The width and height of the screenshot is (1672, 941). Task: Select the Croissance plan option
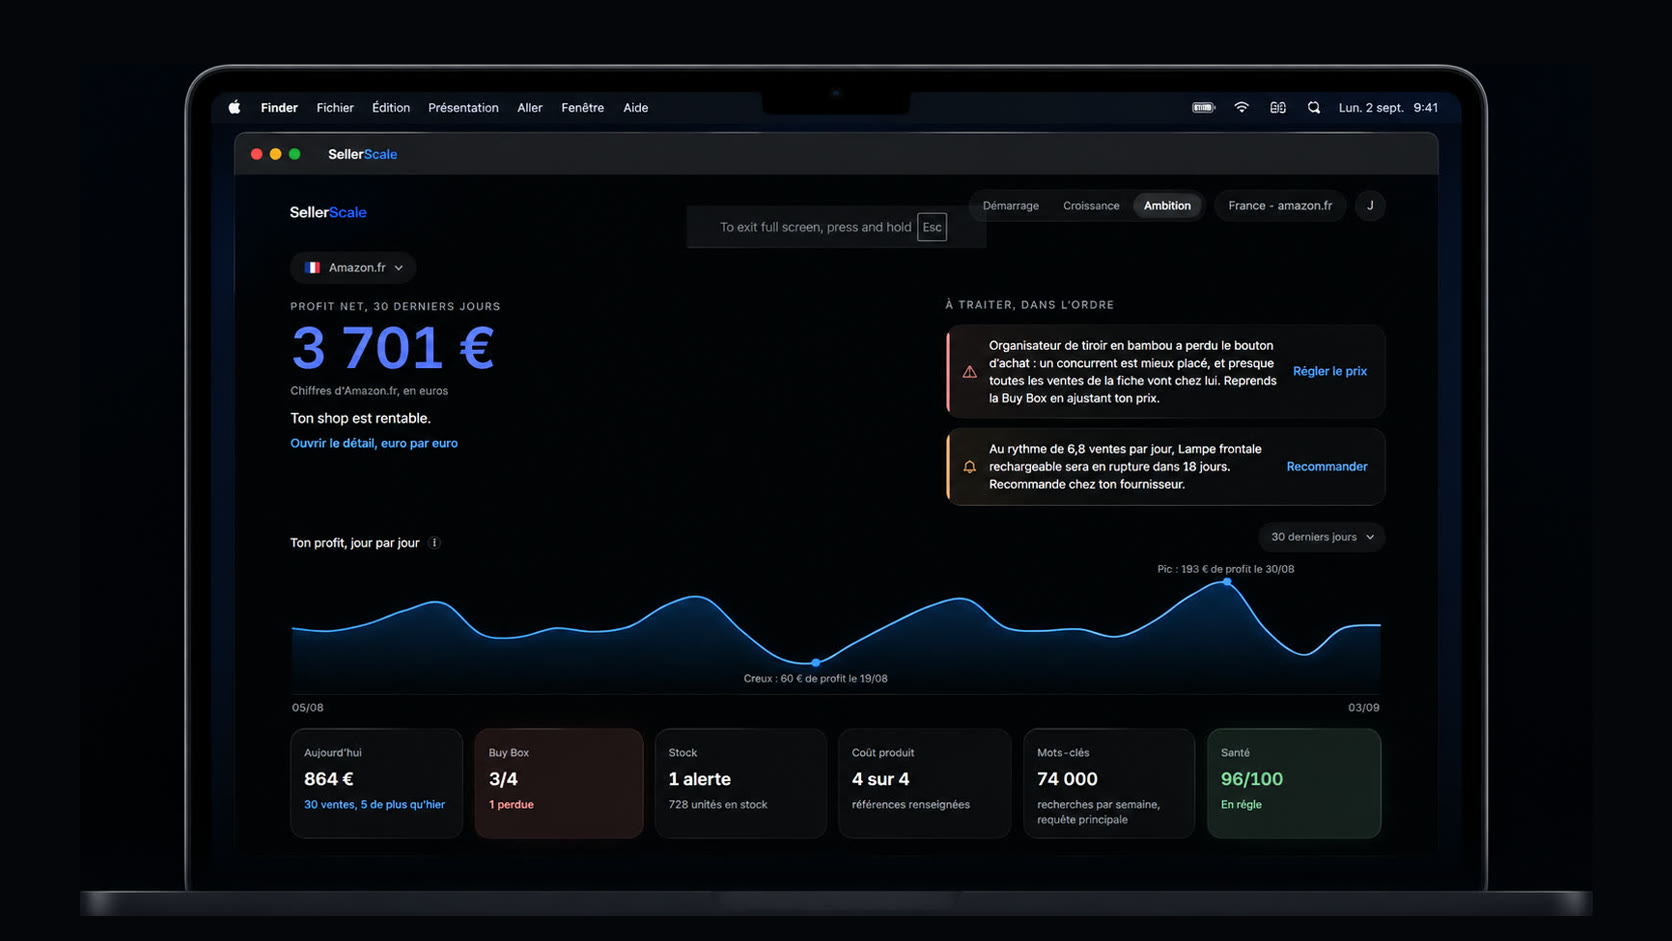(x=1091, y=205)
